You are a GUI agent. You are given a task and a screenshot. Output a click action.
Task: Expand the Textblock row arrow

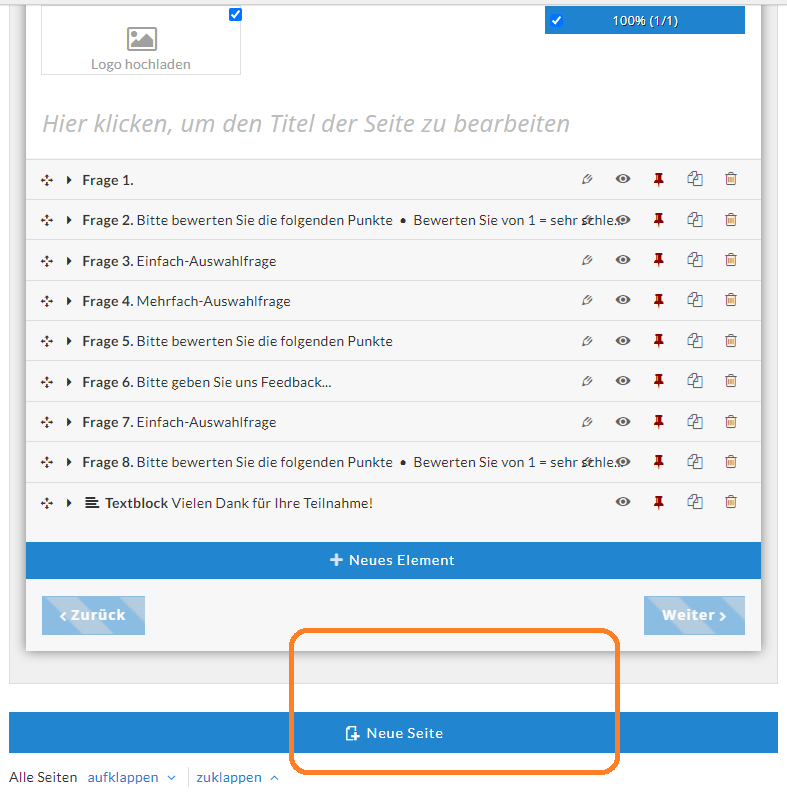click(69, 503)
